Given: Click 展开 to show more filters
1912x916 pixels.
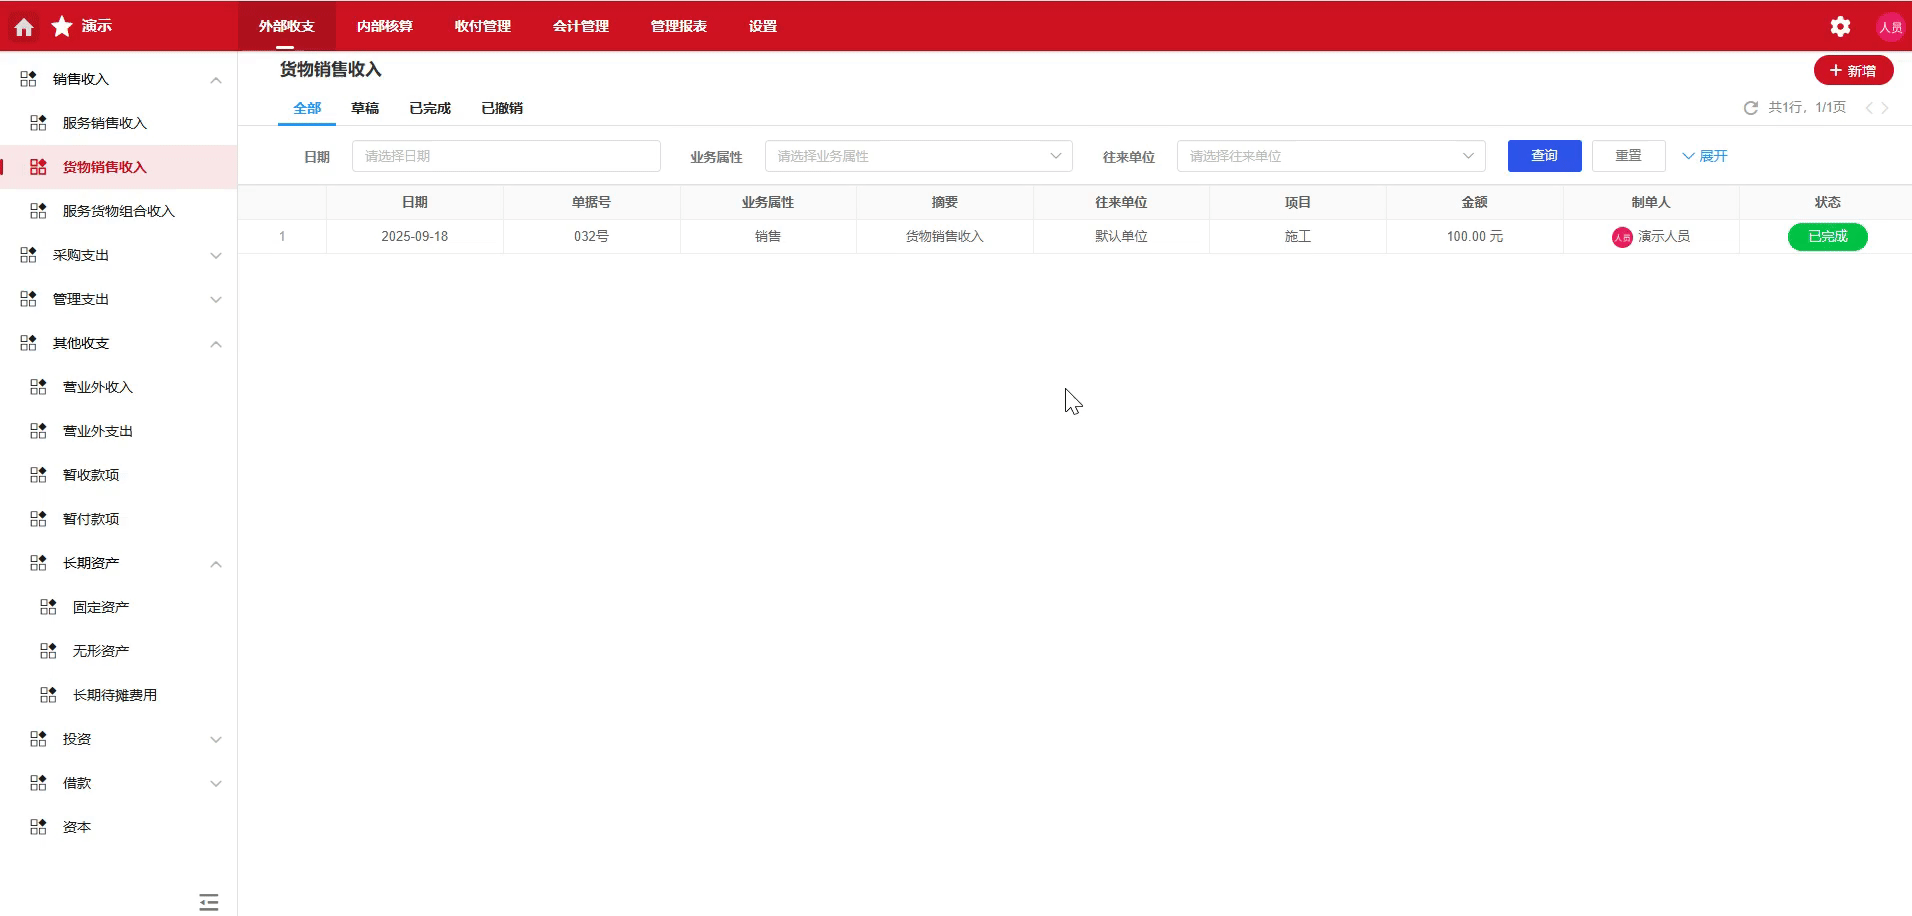Looking at the screenshot, I should pyautogui.click(x=1705, y=156).
